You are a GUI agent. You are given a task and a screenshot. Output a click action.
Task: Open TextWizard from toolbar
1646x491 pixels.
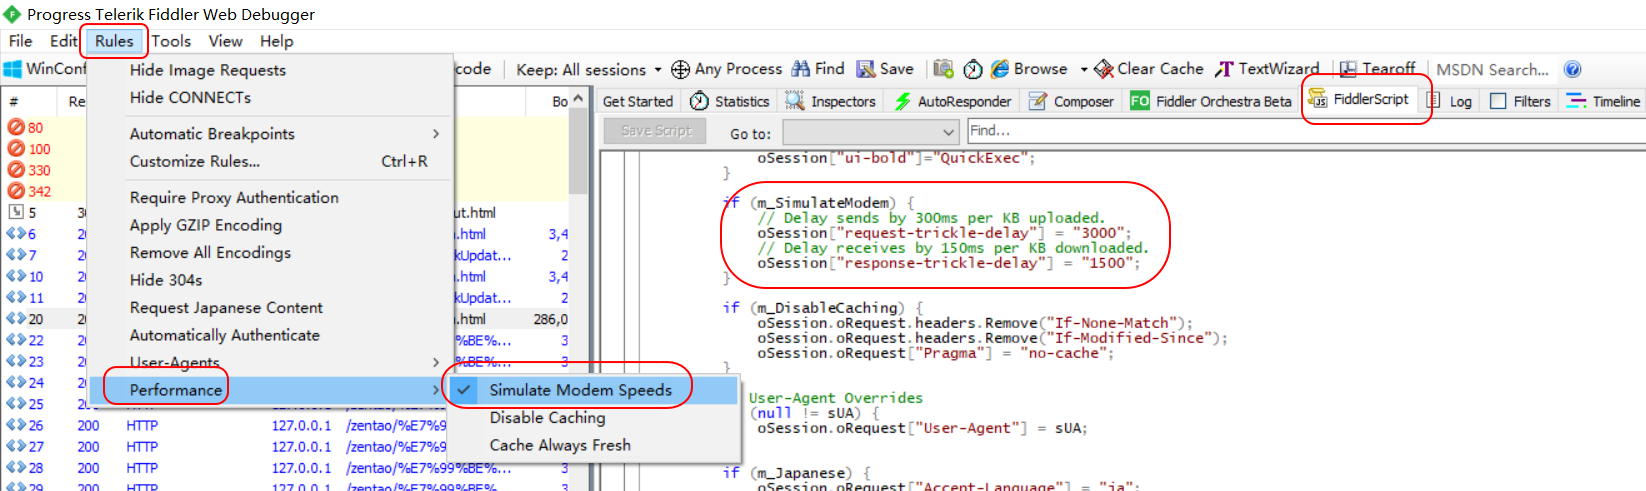pyautogui.click(x=1267, y=69)
